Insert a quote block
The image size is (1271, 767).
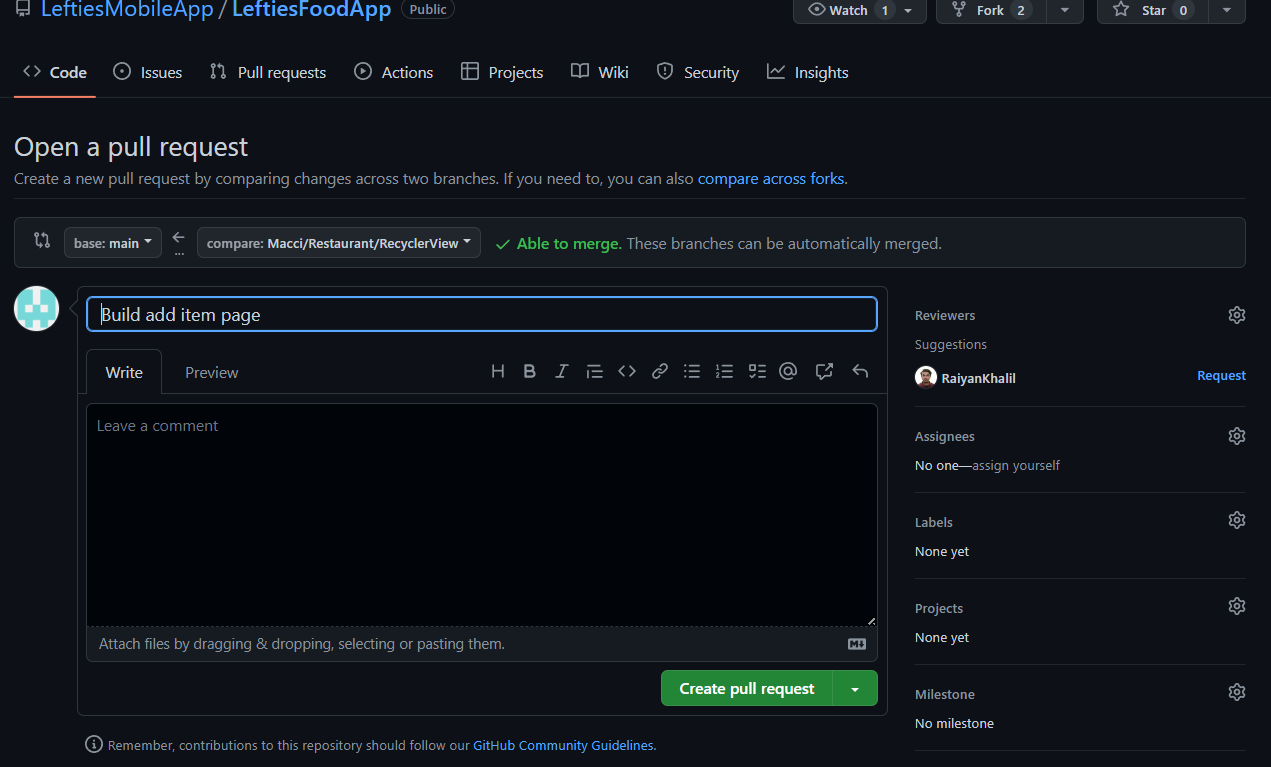[595, 371]
